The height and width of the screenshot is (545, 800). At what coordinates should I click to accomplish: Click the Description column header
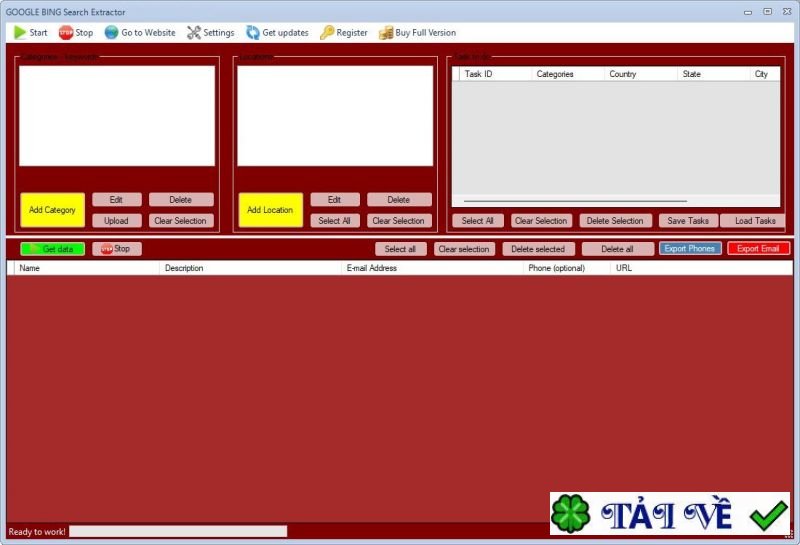[250, 268]
